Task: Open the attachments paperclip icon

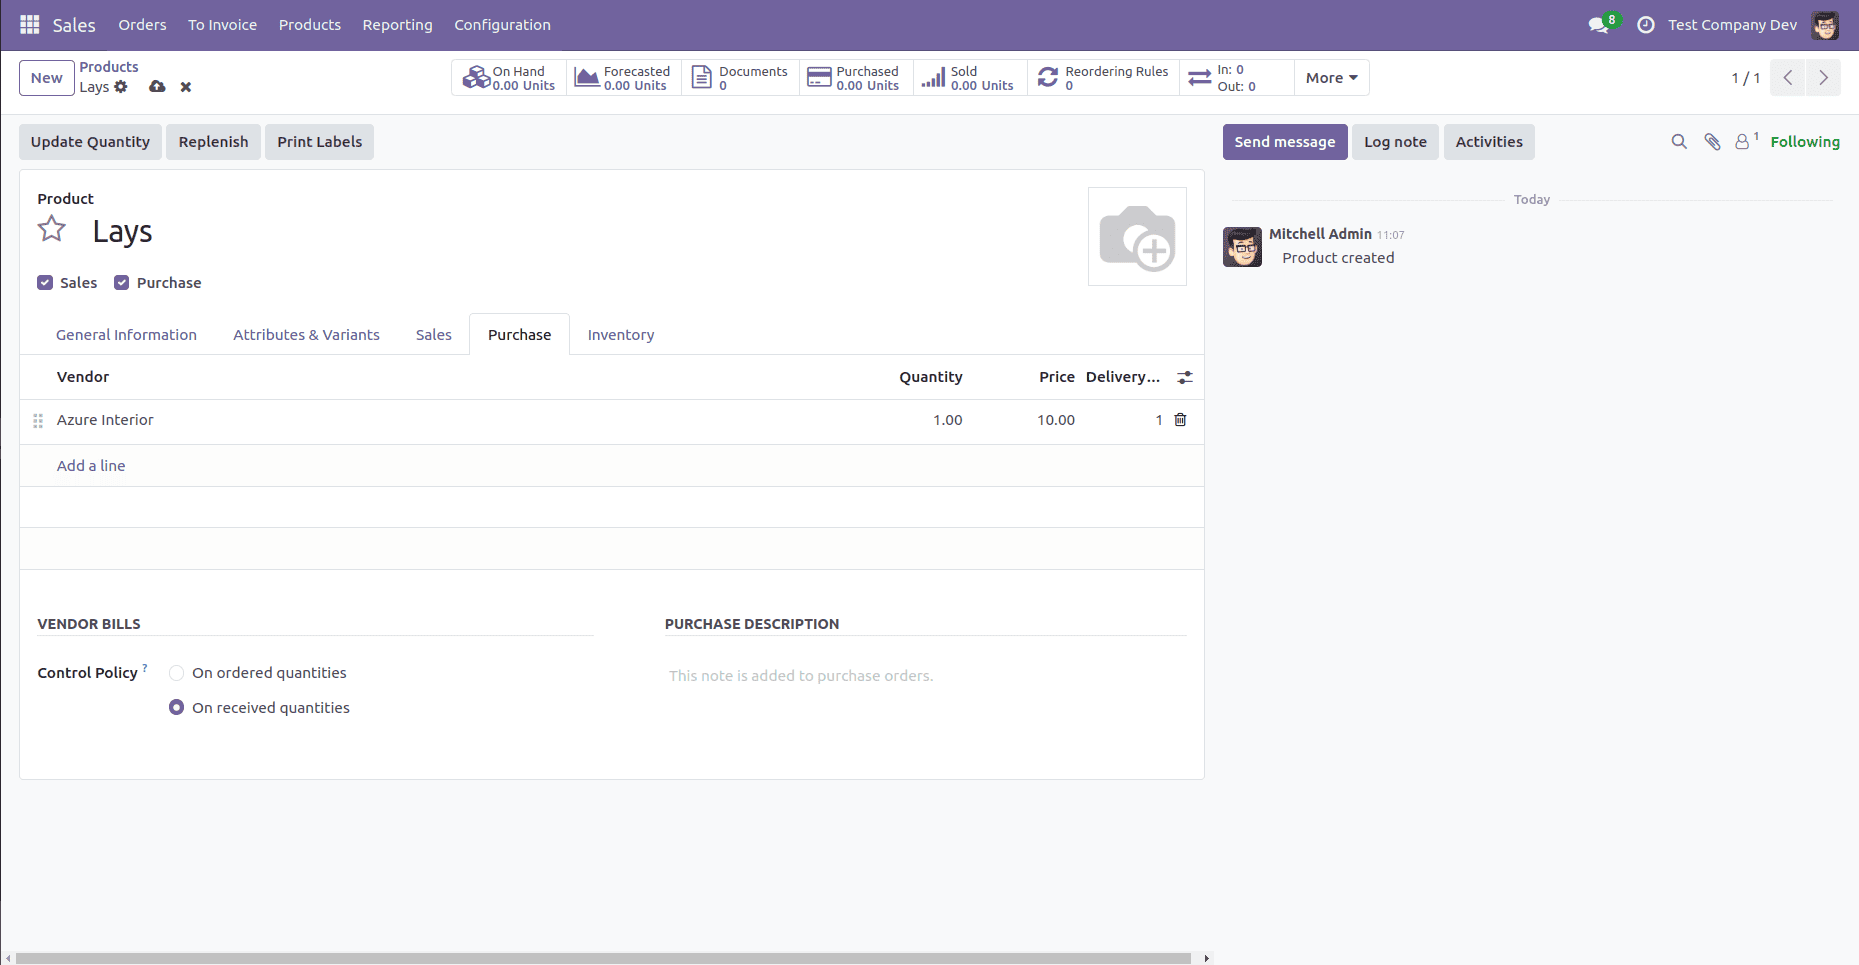Action: coord(1712,142)
